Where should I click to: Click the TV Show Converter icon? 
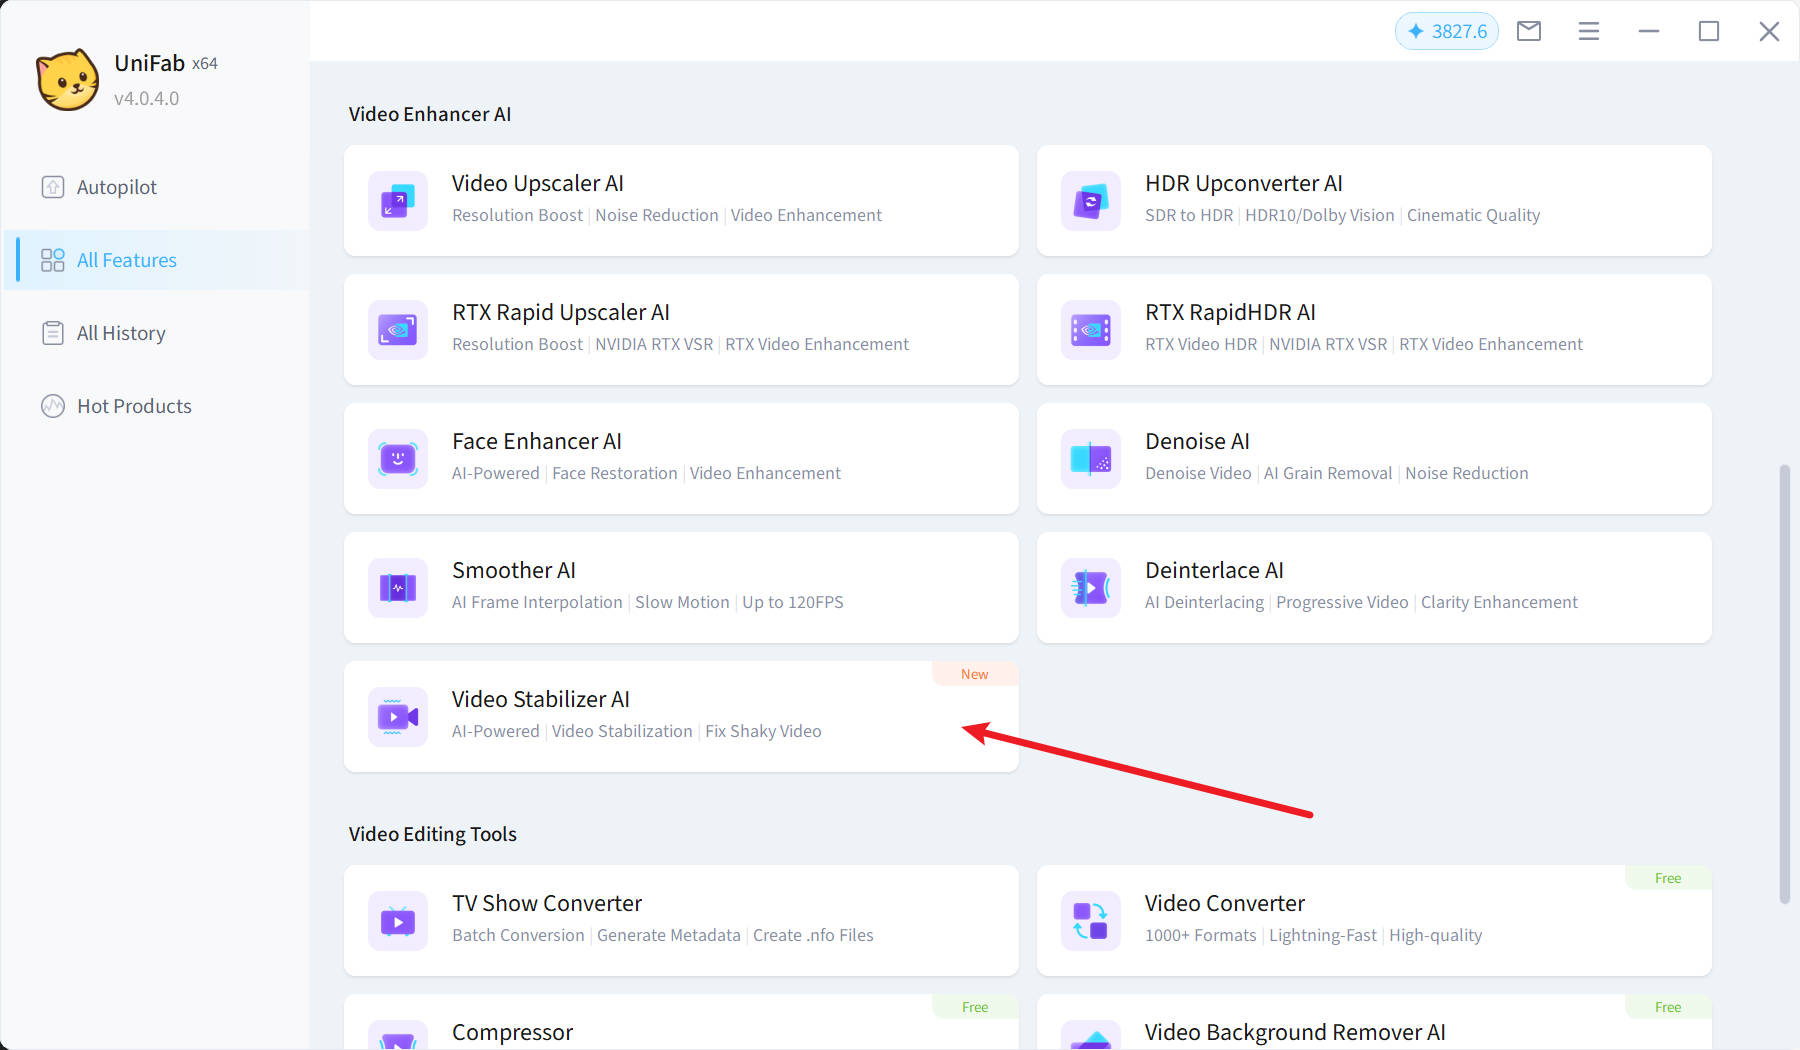pyautogui.click(x=397, y=921)
